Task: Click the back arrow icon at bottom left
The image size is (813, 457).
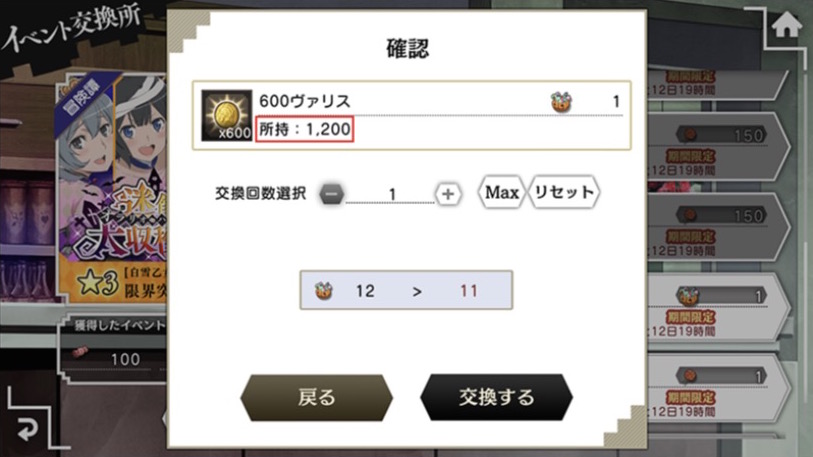Action: (x=27, y=429)
